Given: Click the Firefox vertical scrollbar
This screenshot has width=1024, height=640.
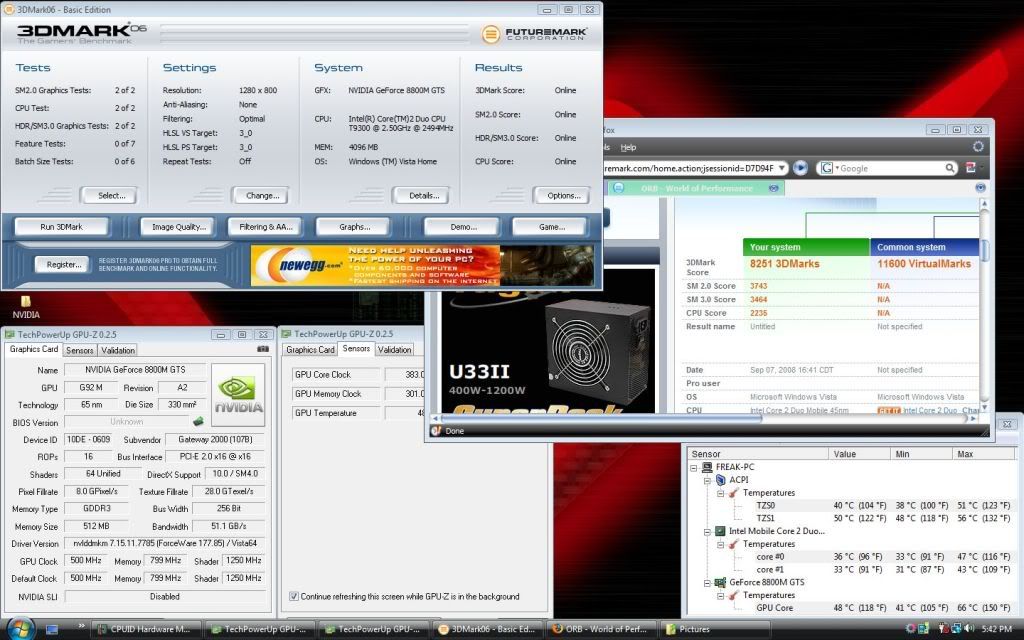Looking at the screenshot, I should 984,304.
